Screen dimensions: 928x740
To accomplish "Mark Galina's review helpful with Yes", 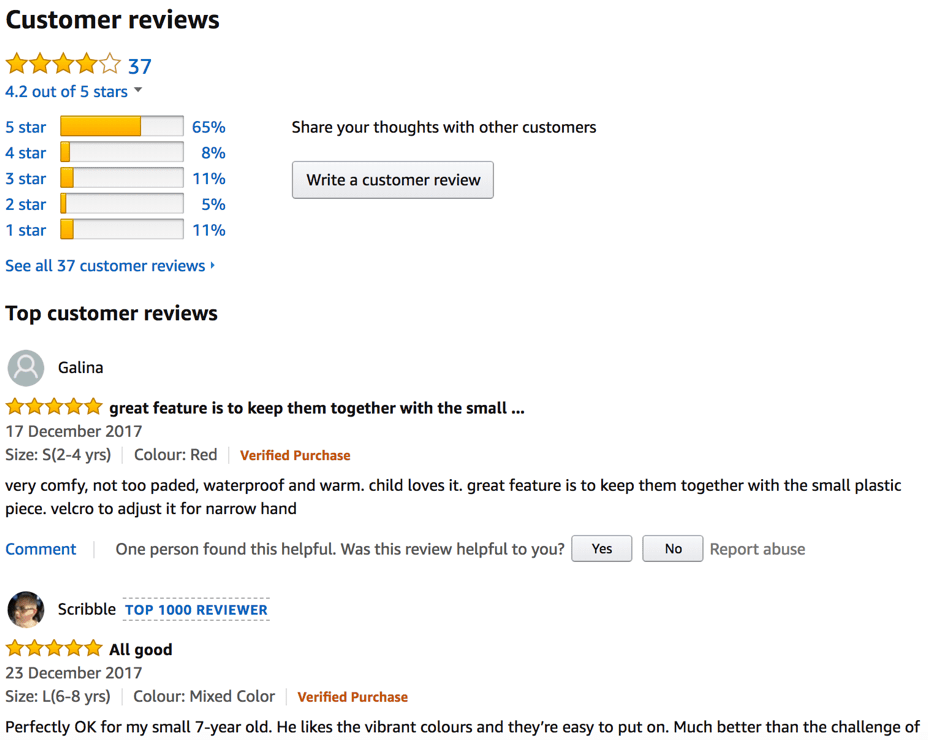I will pos(601,548).
